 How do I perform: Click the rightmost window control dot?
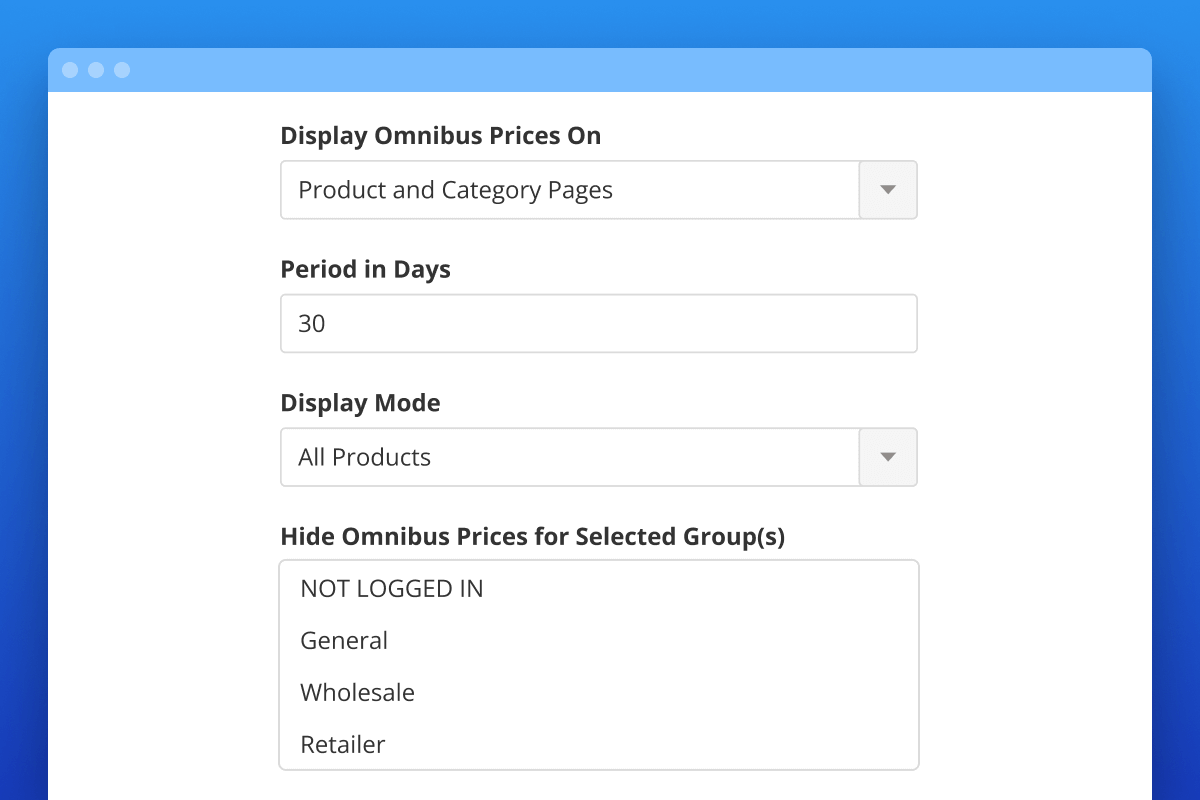[122, 70]
